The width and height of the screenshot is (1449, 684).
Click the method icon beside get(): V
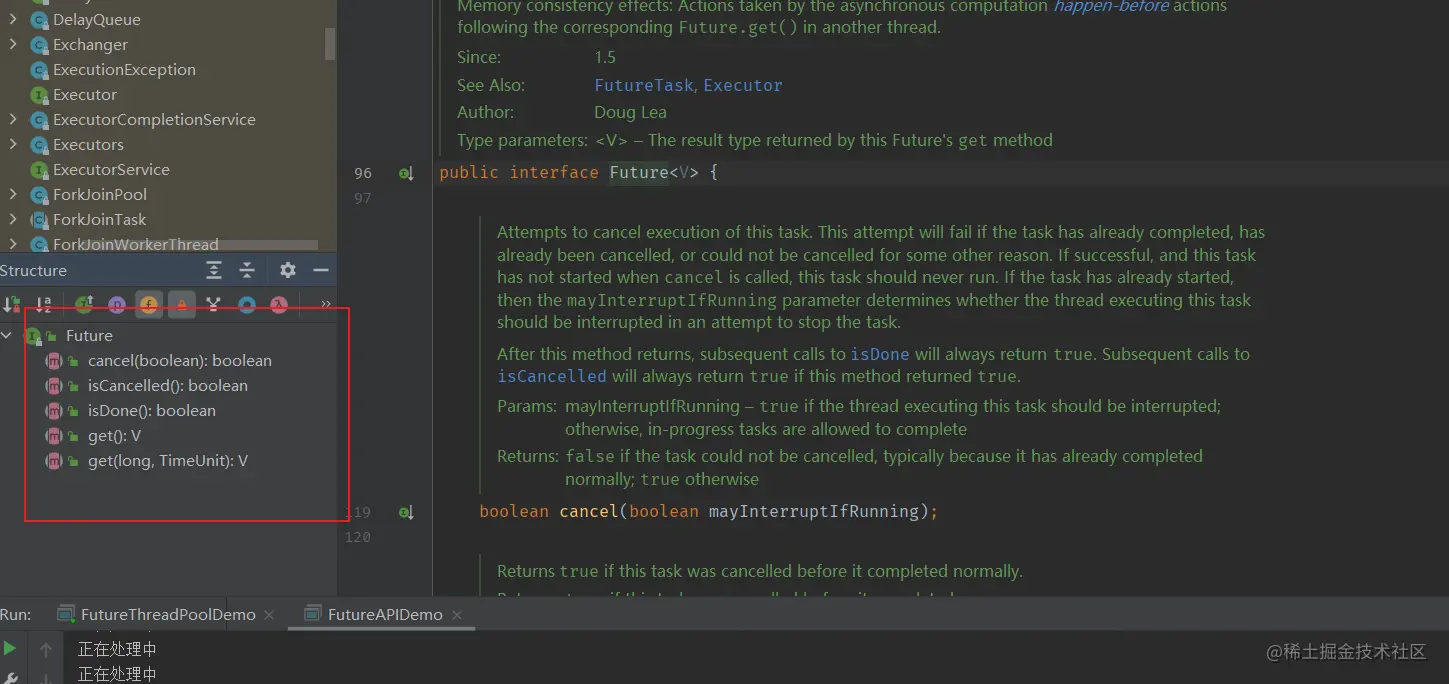click(x=54, y=436)
